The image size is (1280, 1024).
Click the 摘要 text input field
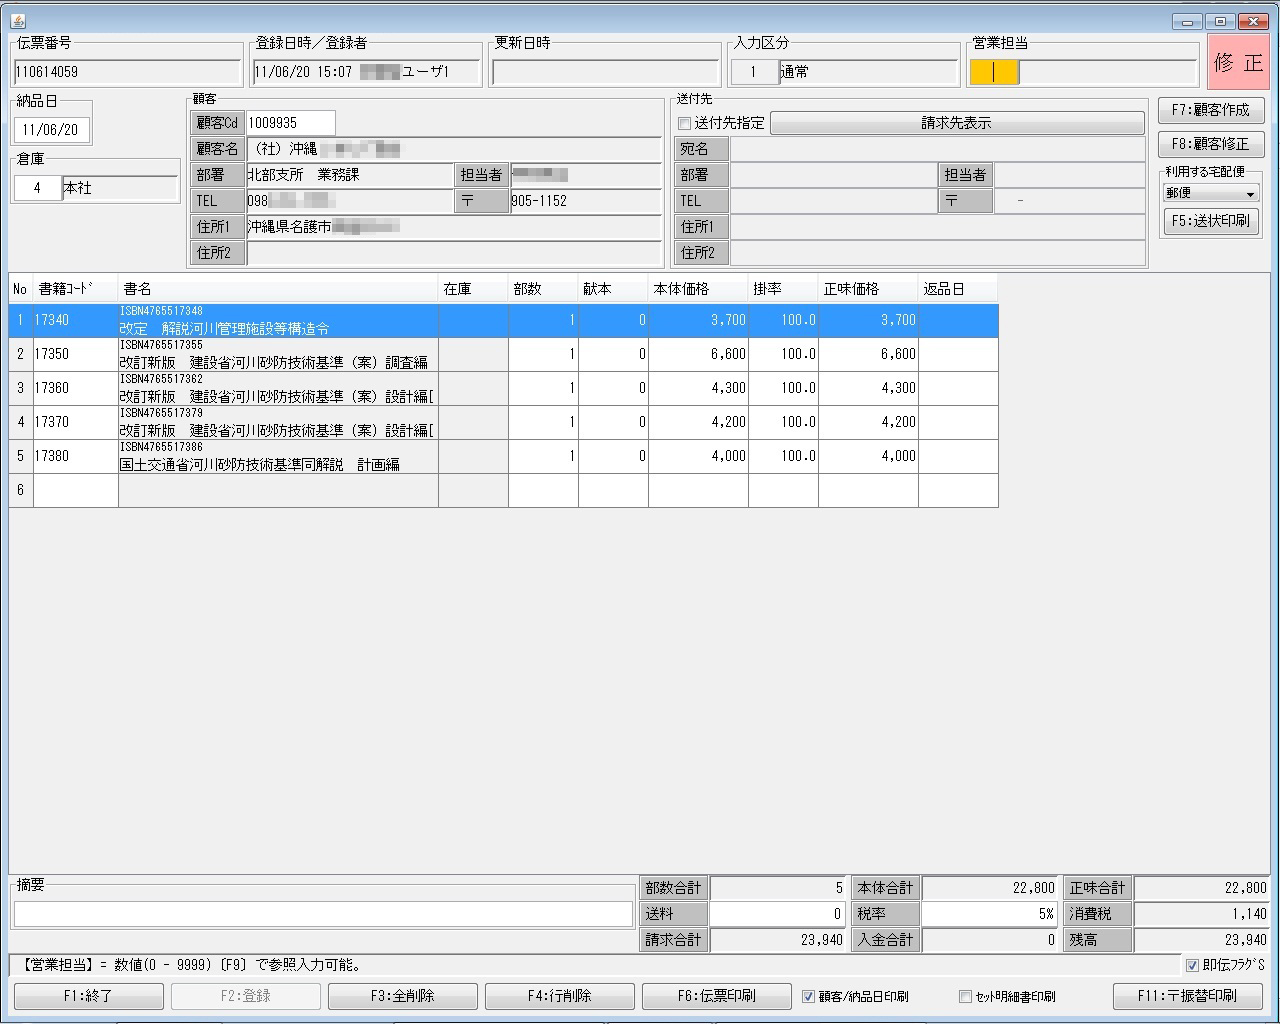[323, 914]
